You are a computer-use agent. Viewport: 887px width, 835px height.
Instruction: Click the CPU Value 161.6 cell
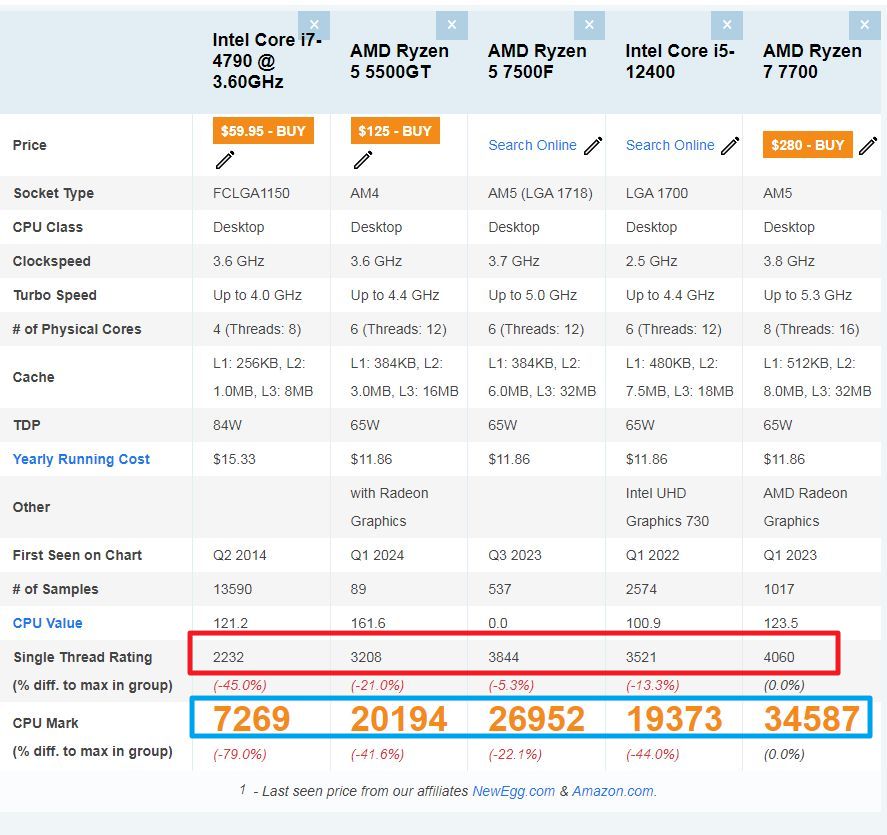[368, 623]
